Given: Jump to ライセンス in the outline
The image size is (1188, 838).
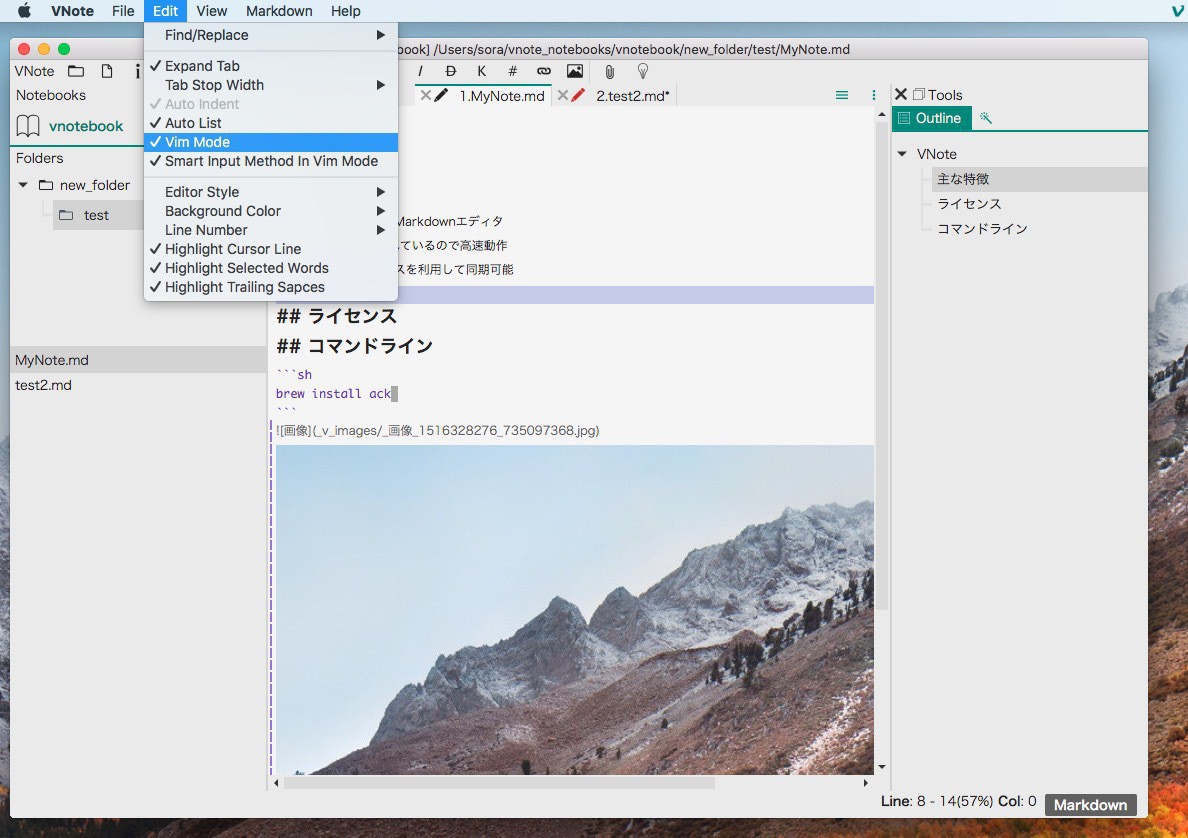Looking at the screenshot, I should pyautogui.click(x=968, y=204).
